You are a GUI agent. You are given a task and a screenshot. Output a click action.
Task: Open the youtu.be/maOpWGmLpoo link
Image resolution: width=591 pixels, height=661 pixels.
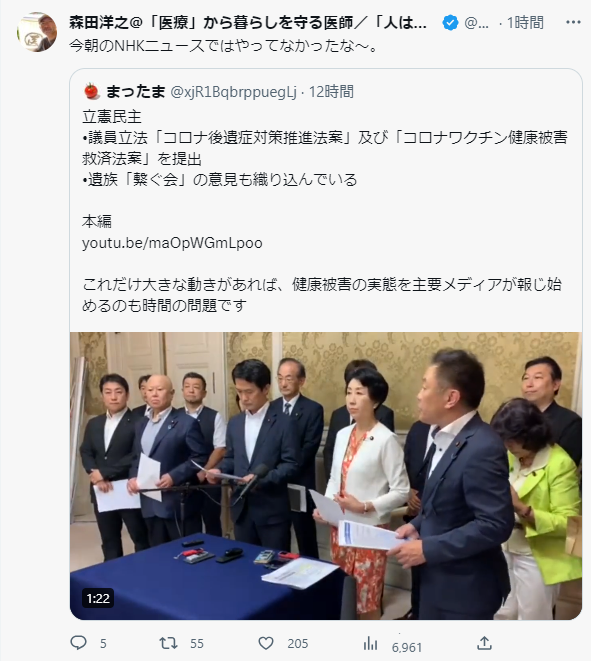[172, 243]
